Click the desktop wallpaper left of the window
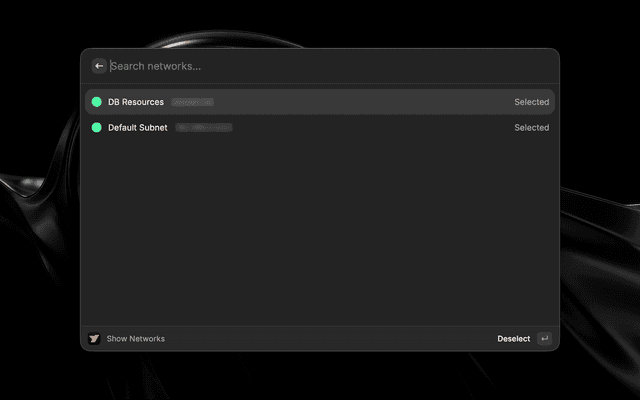This screenshot has height=400, width=640. coord(40,200)
